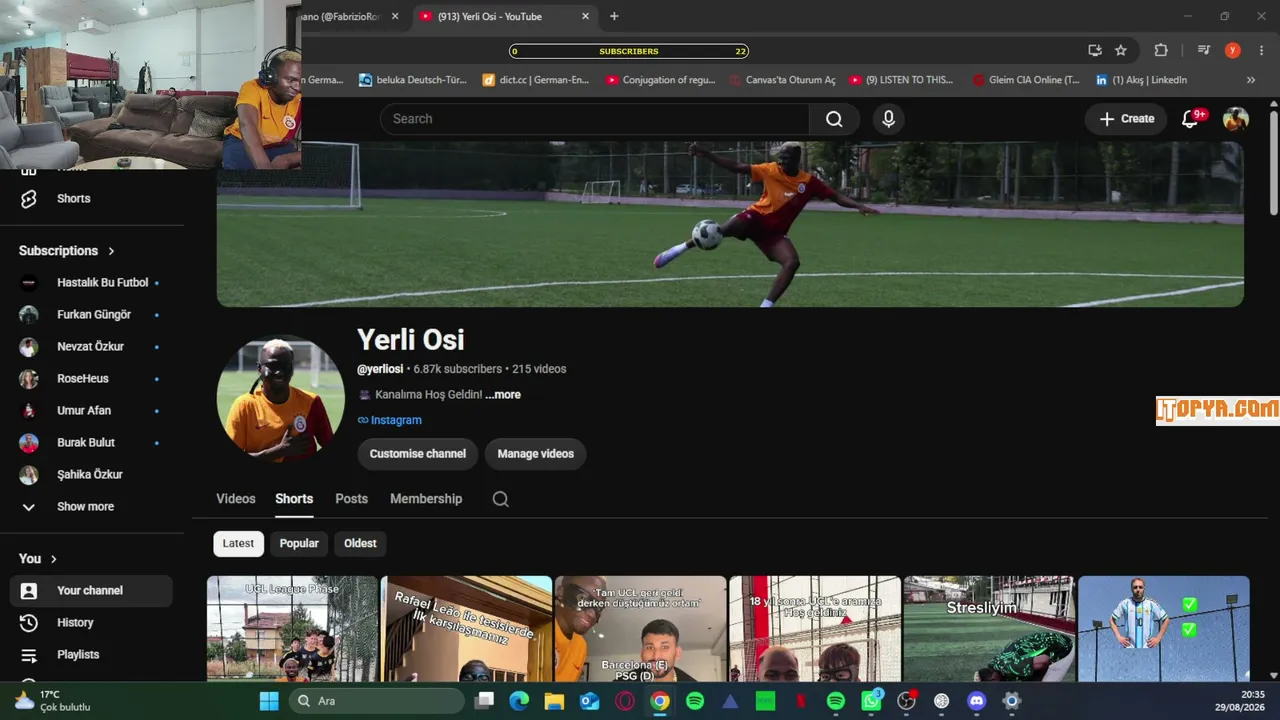The image size is (1280, 720).
Task: Click the install app icon in address bar
Action: point(1095,51)
